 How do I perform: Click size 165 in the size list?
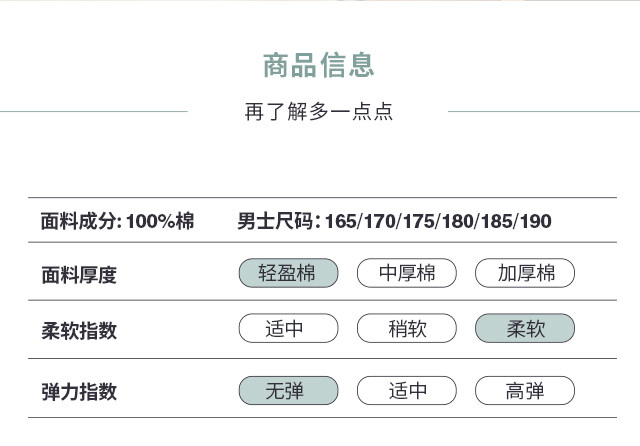point(341,221)
